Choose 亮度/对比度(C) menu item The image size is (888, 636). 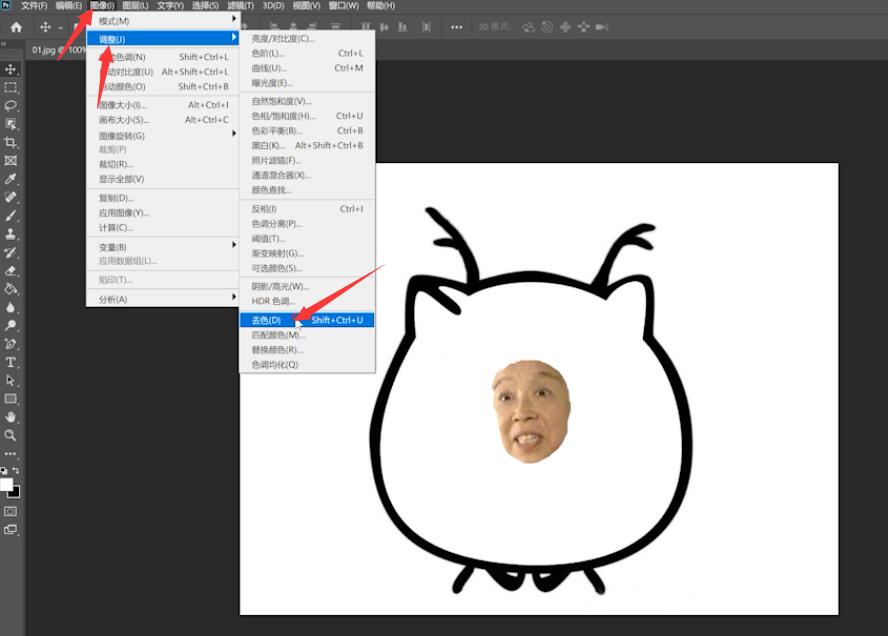coord(307,39)
